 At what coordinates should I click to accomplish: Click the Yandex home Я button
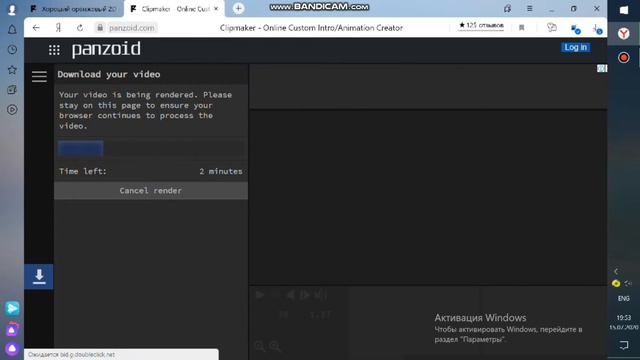[x=58, y=28]
